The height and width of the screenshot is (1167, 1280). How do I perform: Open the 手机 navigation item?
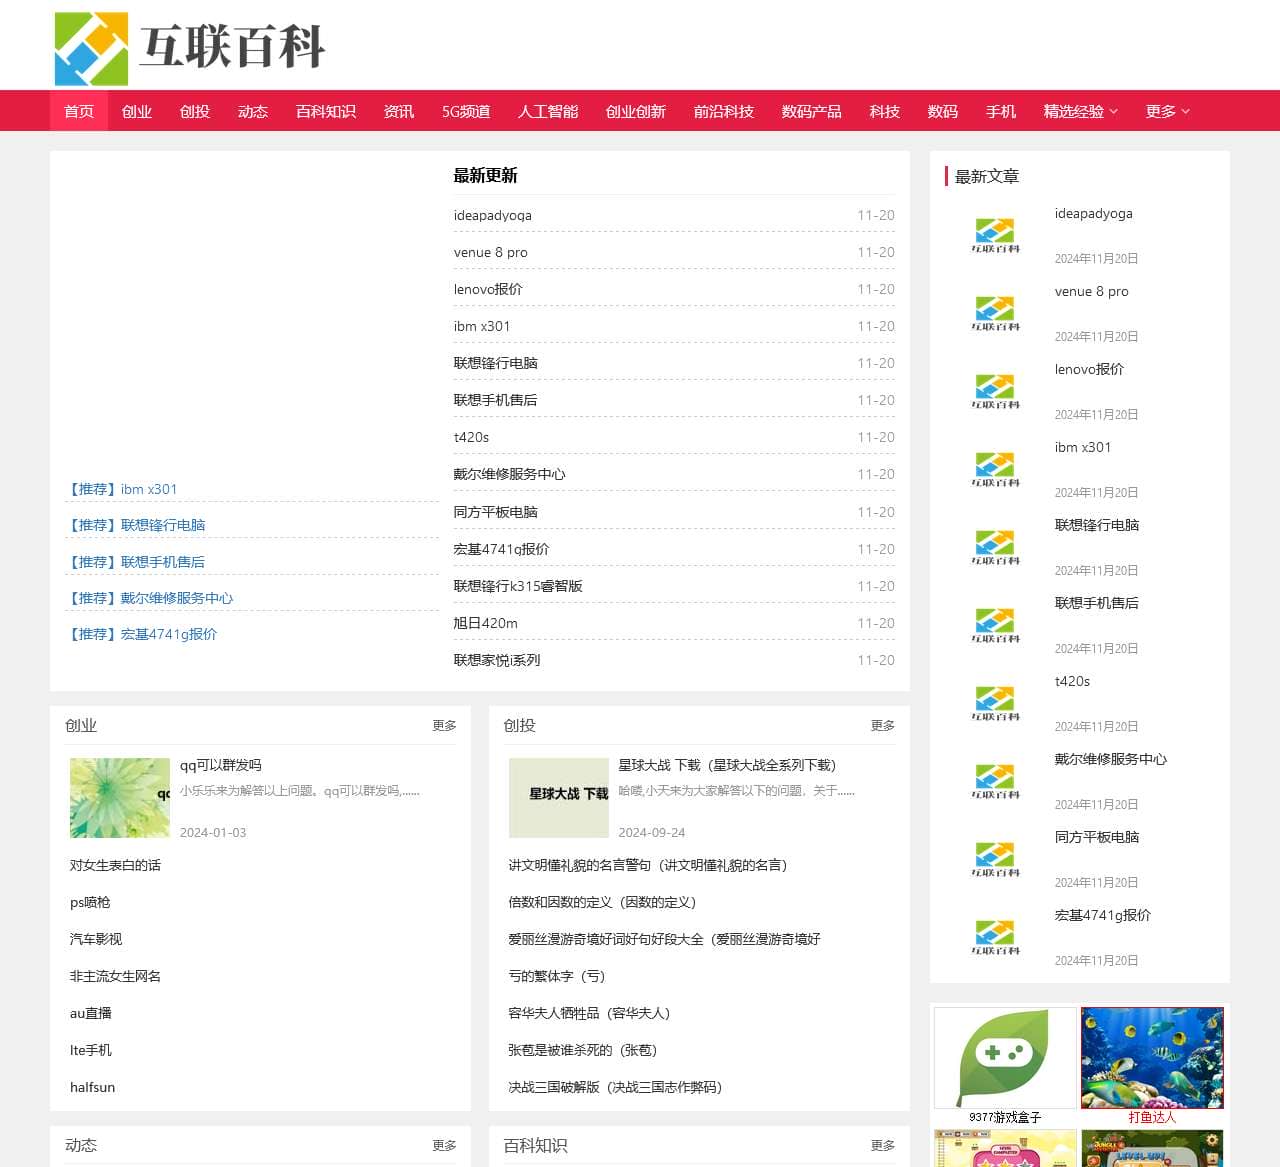click(1001, 111)
